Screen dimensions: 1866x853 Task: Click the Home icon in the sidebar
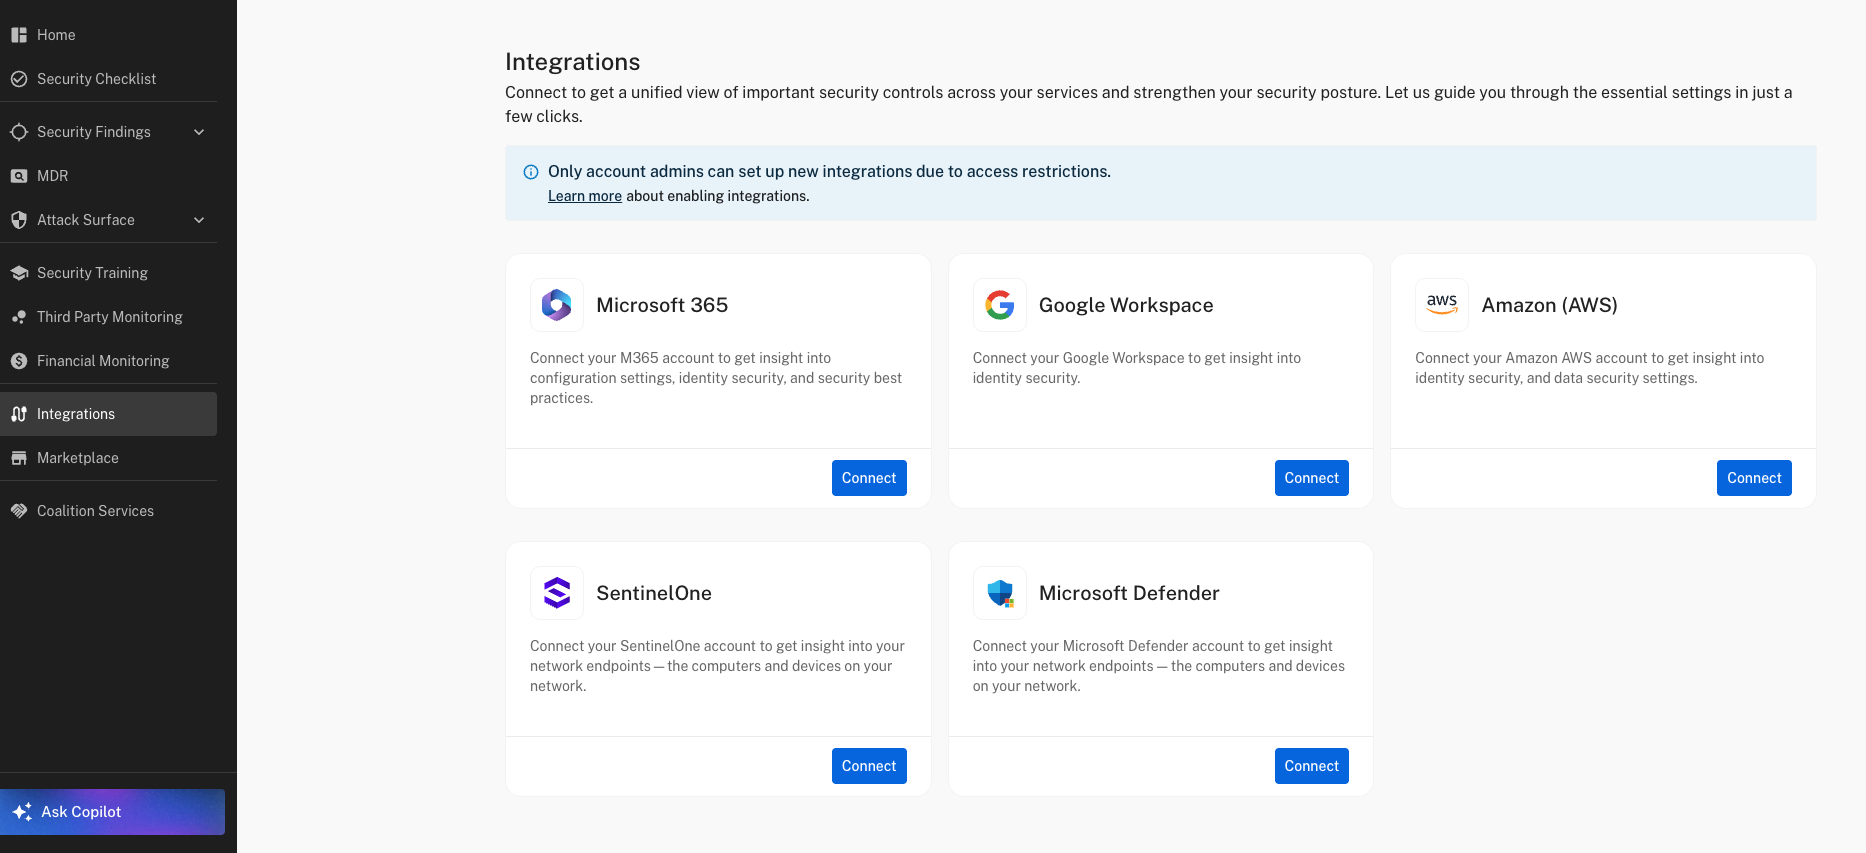19,35
